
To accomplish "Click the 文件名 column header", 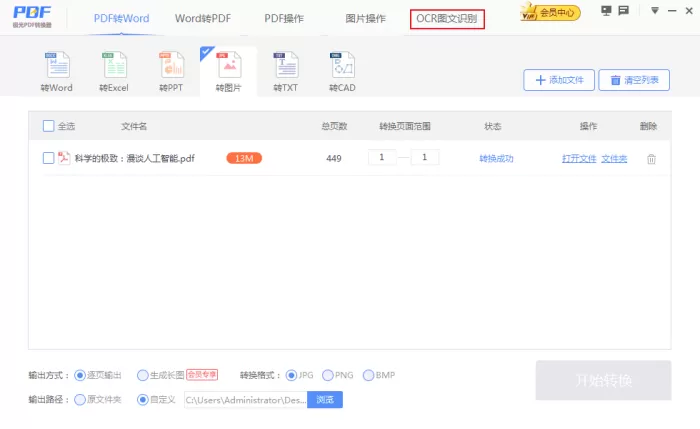I will [x=134, y=126].
